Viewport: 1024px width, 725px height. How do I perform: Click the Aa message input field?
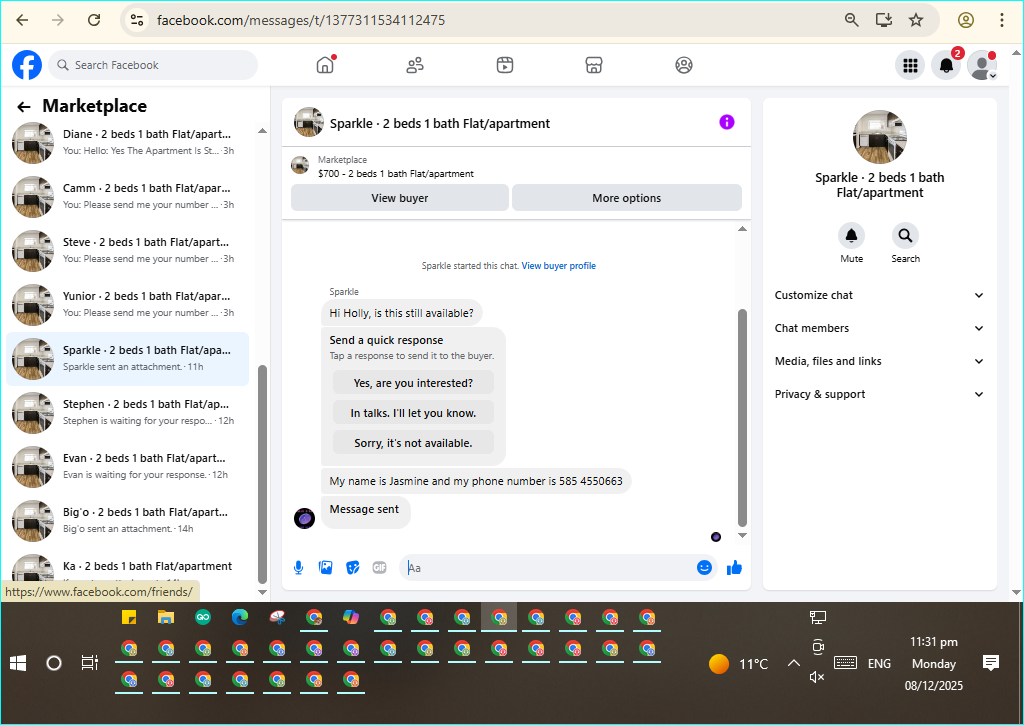[549, 568]
